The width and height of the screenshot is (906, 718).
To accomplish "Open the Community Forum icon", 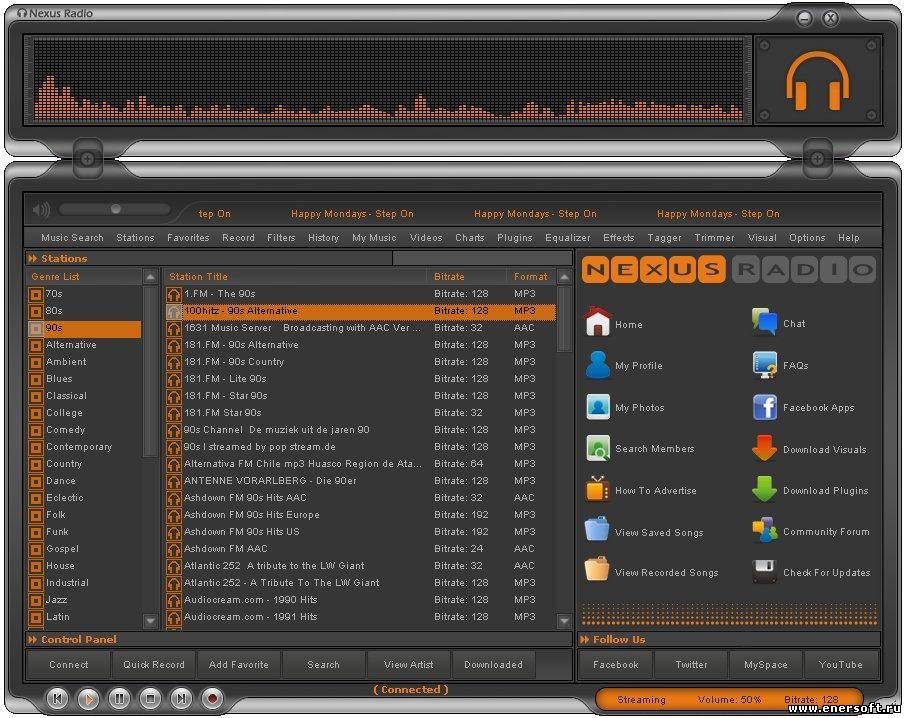I will coord(764,530).
